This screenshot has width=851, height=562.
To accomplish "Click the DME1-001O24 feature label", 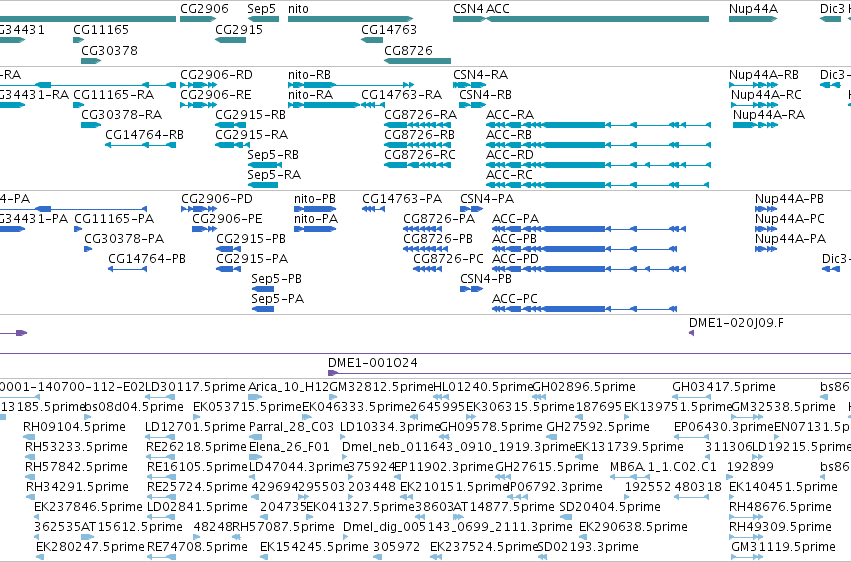I will click(373, 362).
